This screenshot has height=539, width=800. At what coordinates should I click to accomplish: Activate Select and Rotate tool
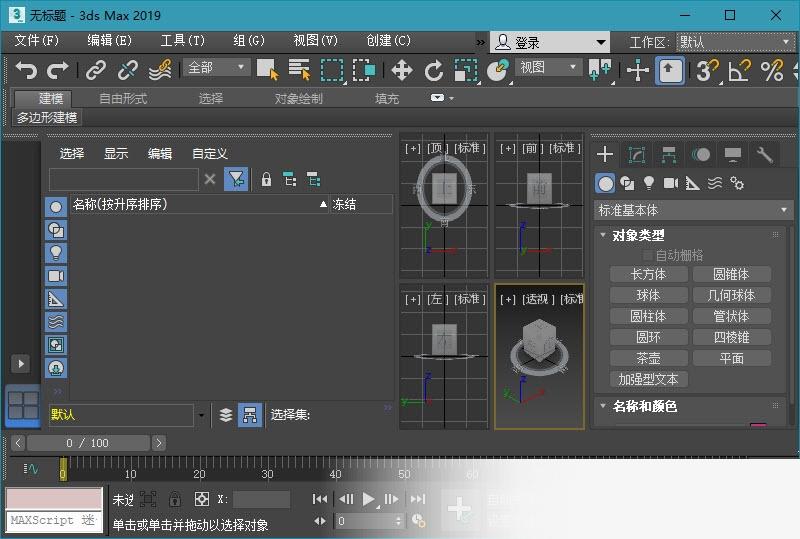tap(434, 70)
